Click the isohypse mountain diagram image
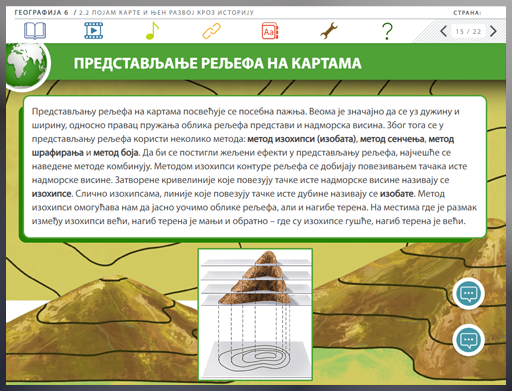 pyautogui.click(x=255, y=314)
